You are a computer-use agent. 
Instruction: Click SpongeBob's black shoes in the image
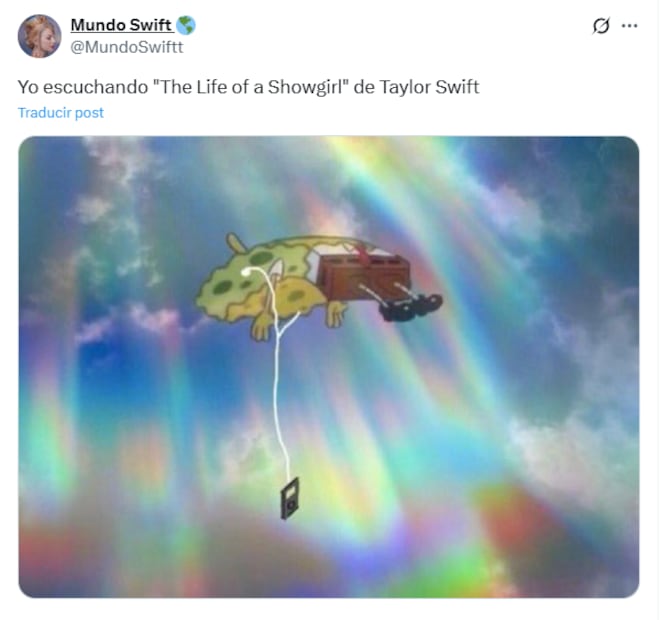tap(410, 306)
